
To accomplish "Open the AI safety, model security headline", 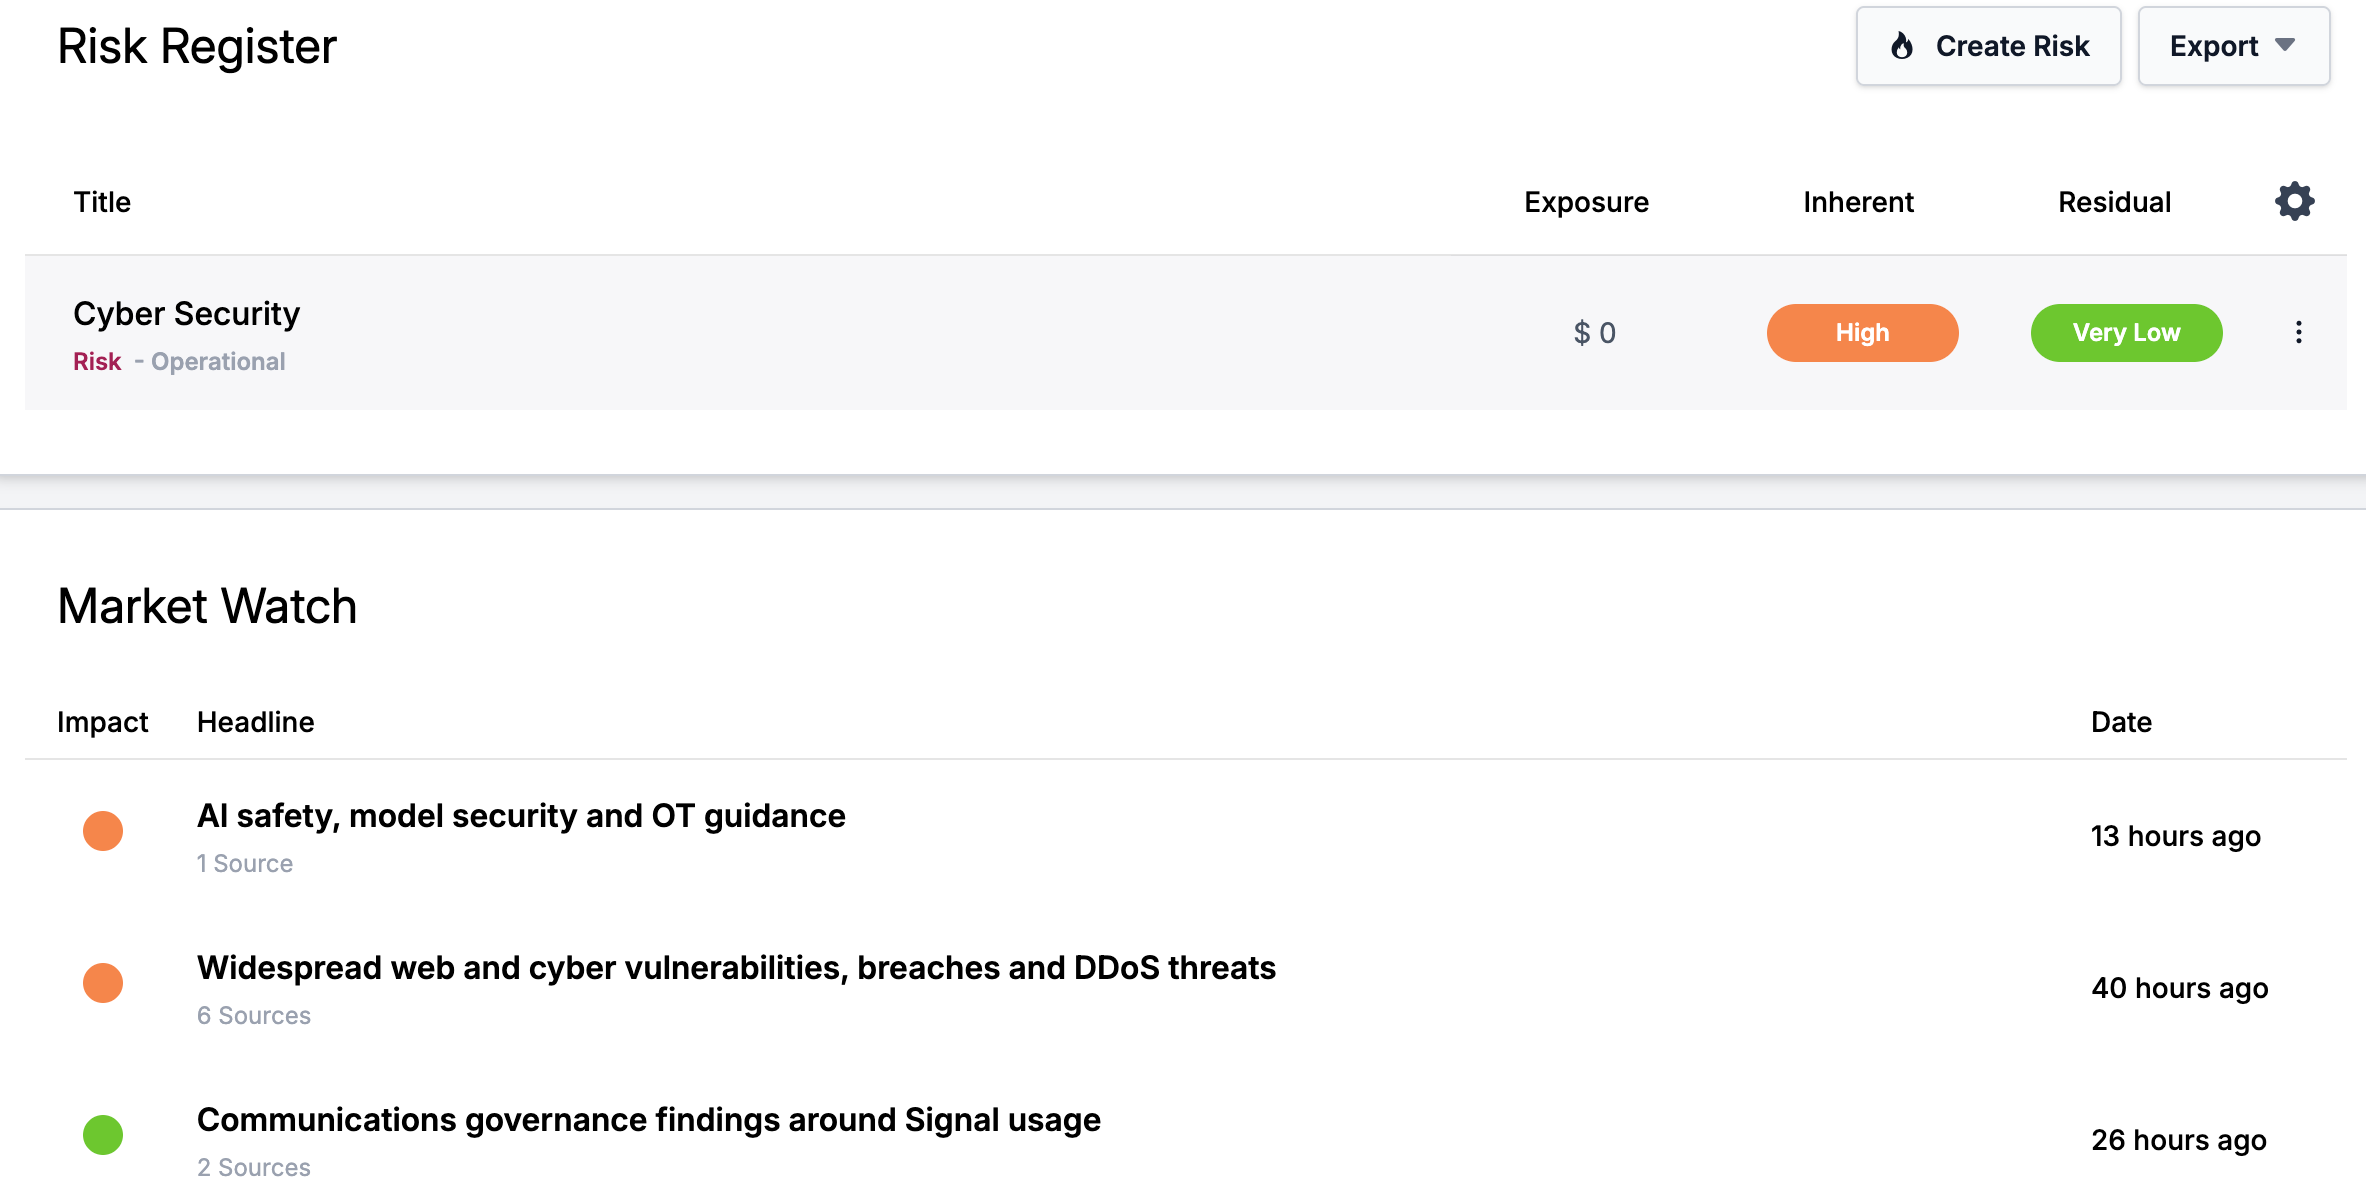I will (x=521, y=816).
